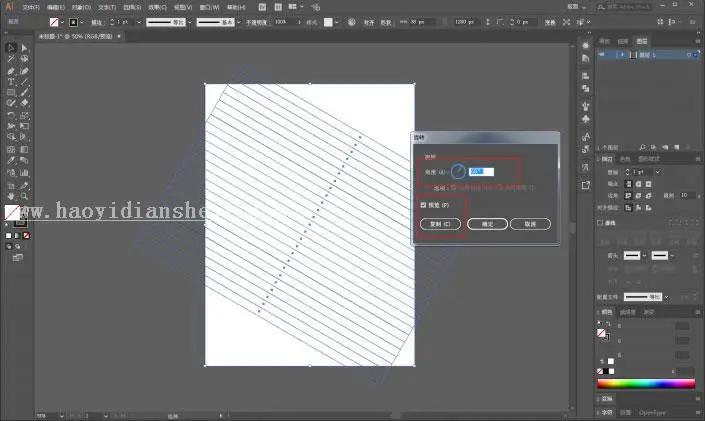Click the Recolor Artwork wheel icon in control bar

(x=352, y=22)
